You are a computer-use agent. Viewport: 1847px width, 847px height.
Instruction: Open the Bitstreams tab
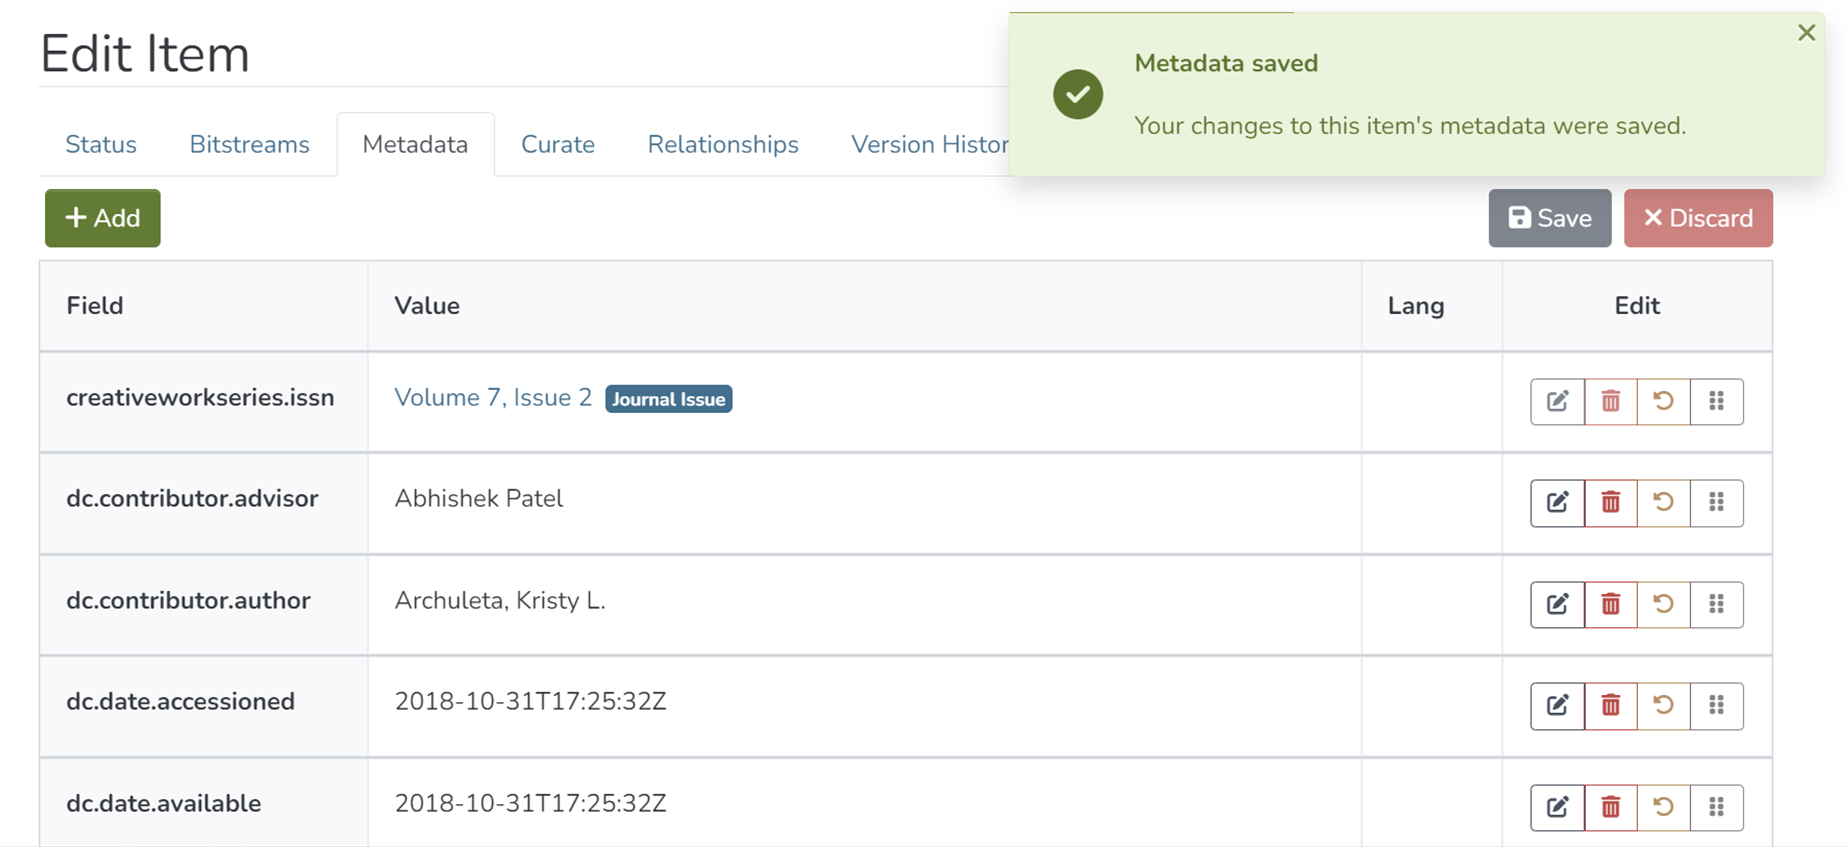coord(249,145)
